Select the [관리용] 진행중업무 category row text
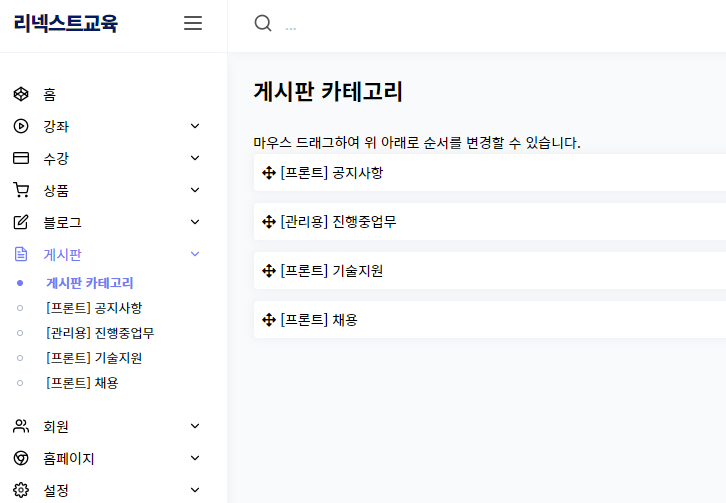This screenshot has height=503, width=726. [x=338, y=221]
